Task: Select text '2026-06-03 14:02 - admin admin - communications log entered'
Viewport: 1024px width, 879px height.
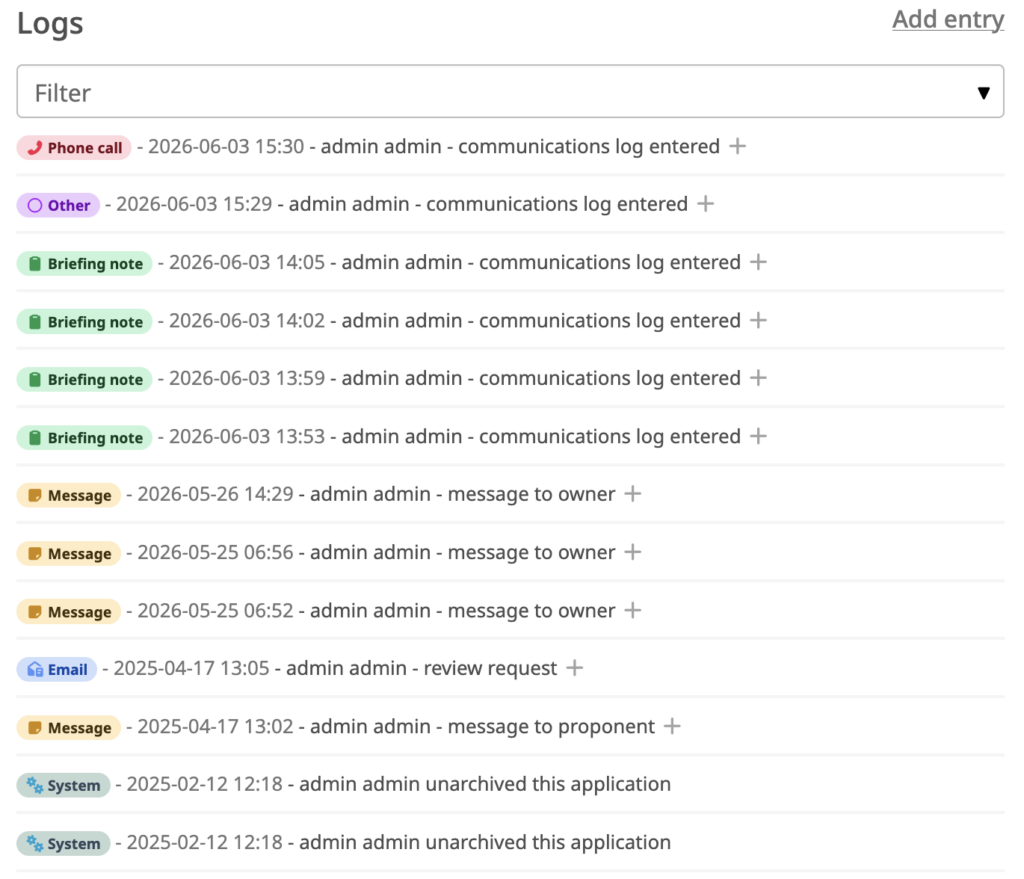Action: coord(455,320)
